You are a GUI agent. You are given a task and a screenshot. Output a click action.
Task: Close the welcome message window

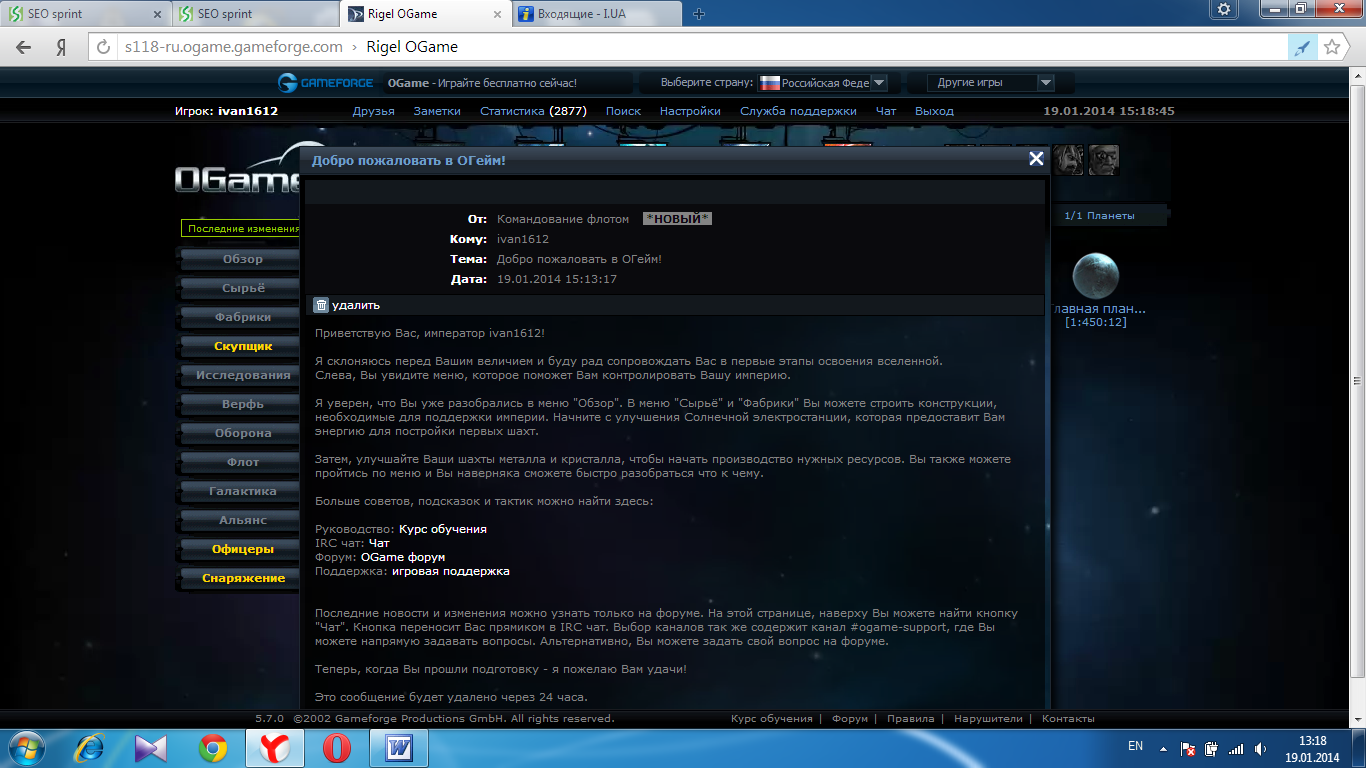[1036, 159]
